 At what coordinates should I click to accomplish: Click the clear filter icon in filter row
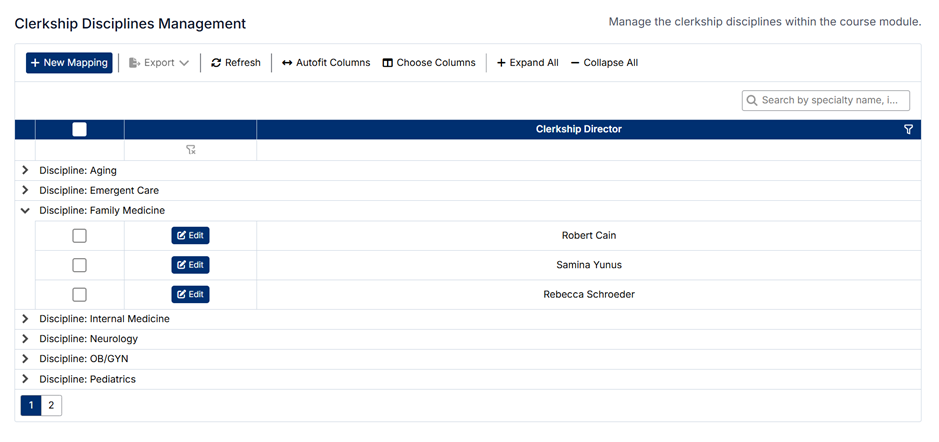point(190,150)
